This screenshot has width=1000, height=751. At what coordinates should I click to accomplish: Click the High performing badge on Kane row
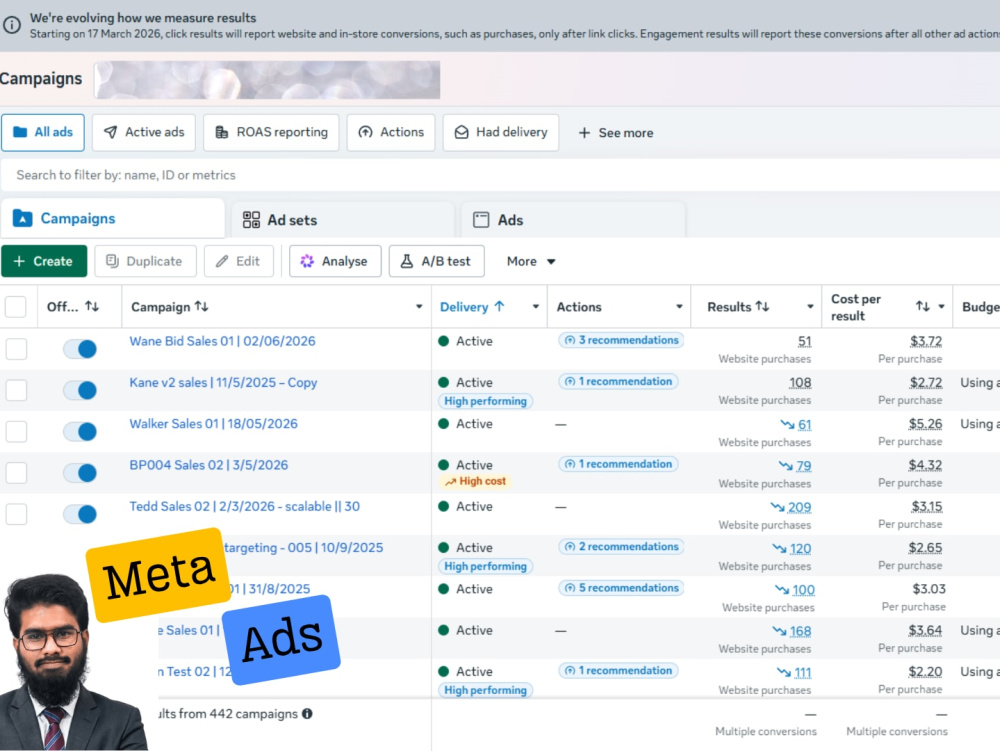pos(485,401)
